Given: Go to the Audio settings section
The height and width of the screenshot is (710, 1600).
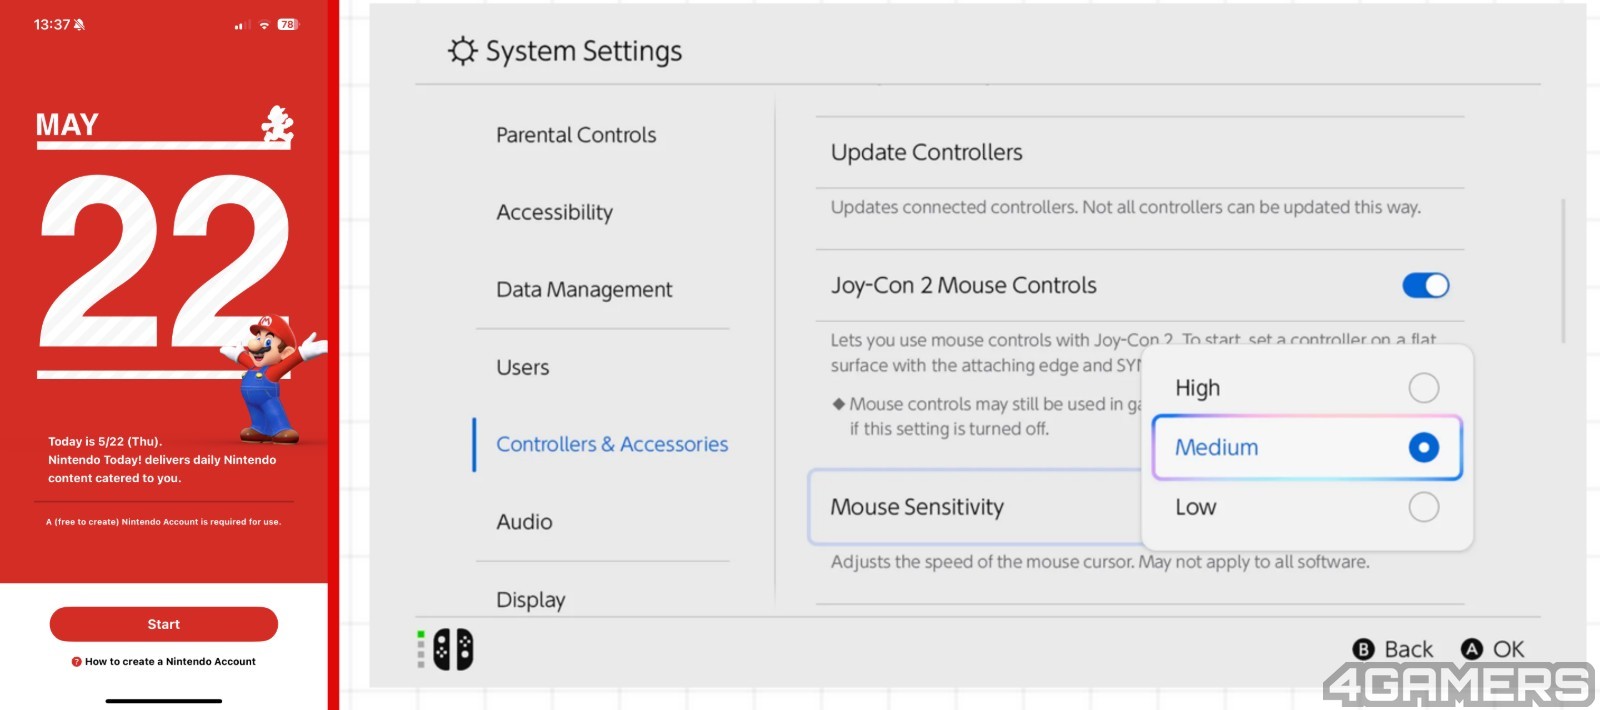Looking at the screenshot, I should [524, 522].
